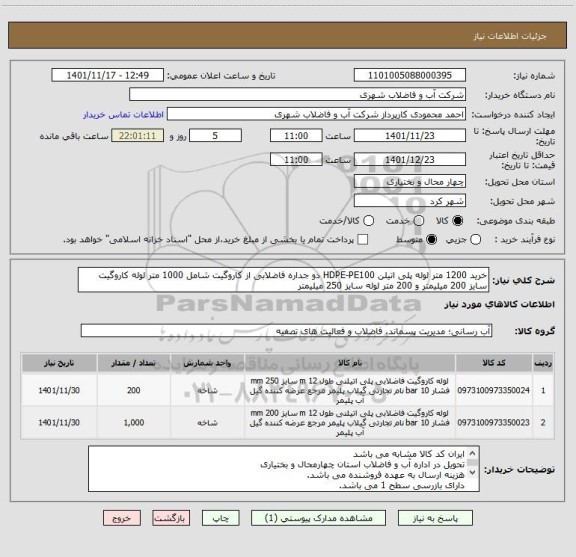576x557 pixels.
Task: Click the buyer note هزینه ارسال به عهده فروشنده
Action: pos(386,475)
